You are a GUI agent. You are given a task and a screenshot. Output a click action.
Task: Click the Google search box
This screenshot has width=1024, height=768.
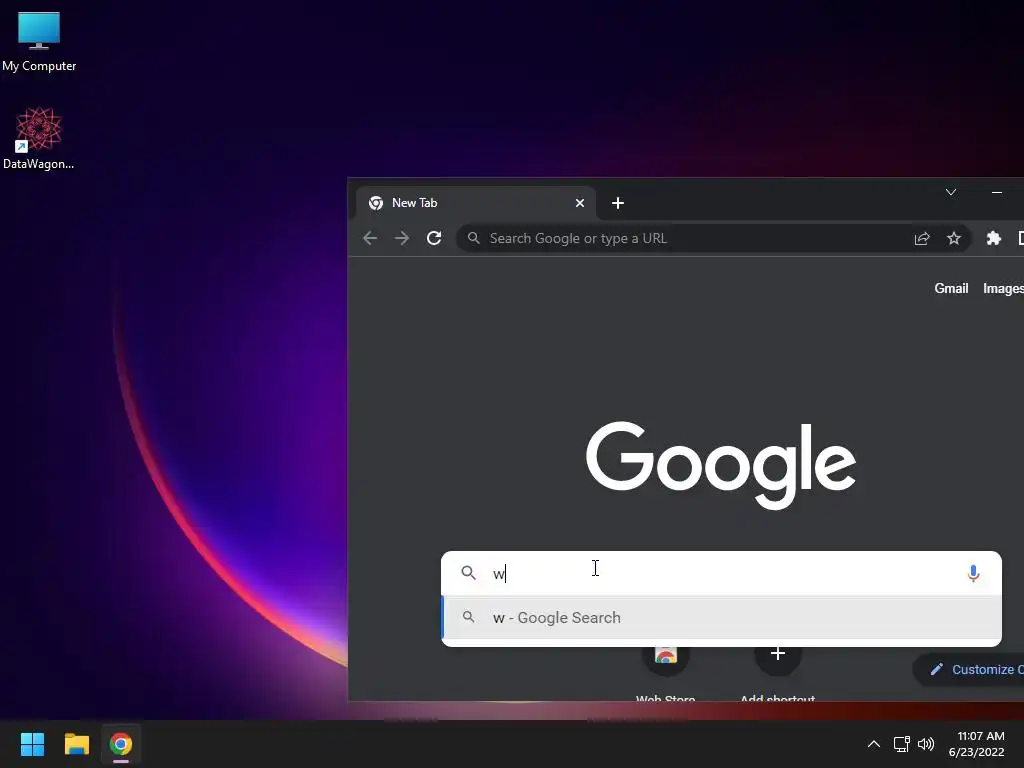click(x=721, y=573)
